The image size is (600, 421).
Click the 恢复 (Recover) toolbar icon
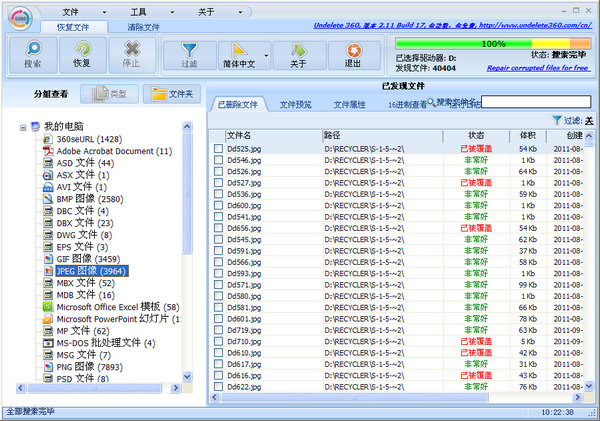pyautogui.click(x=82, y=54)
